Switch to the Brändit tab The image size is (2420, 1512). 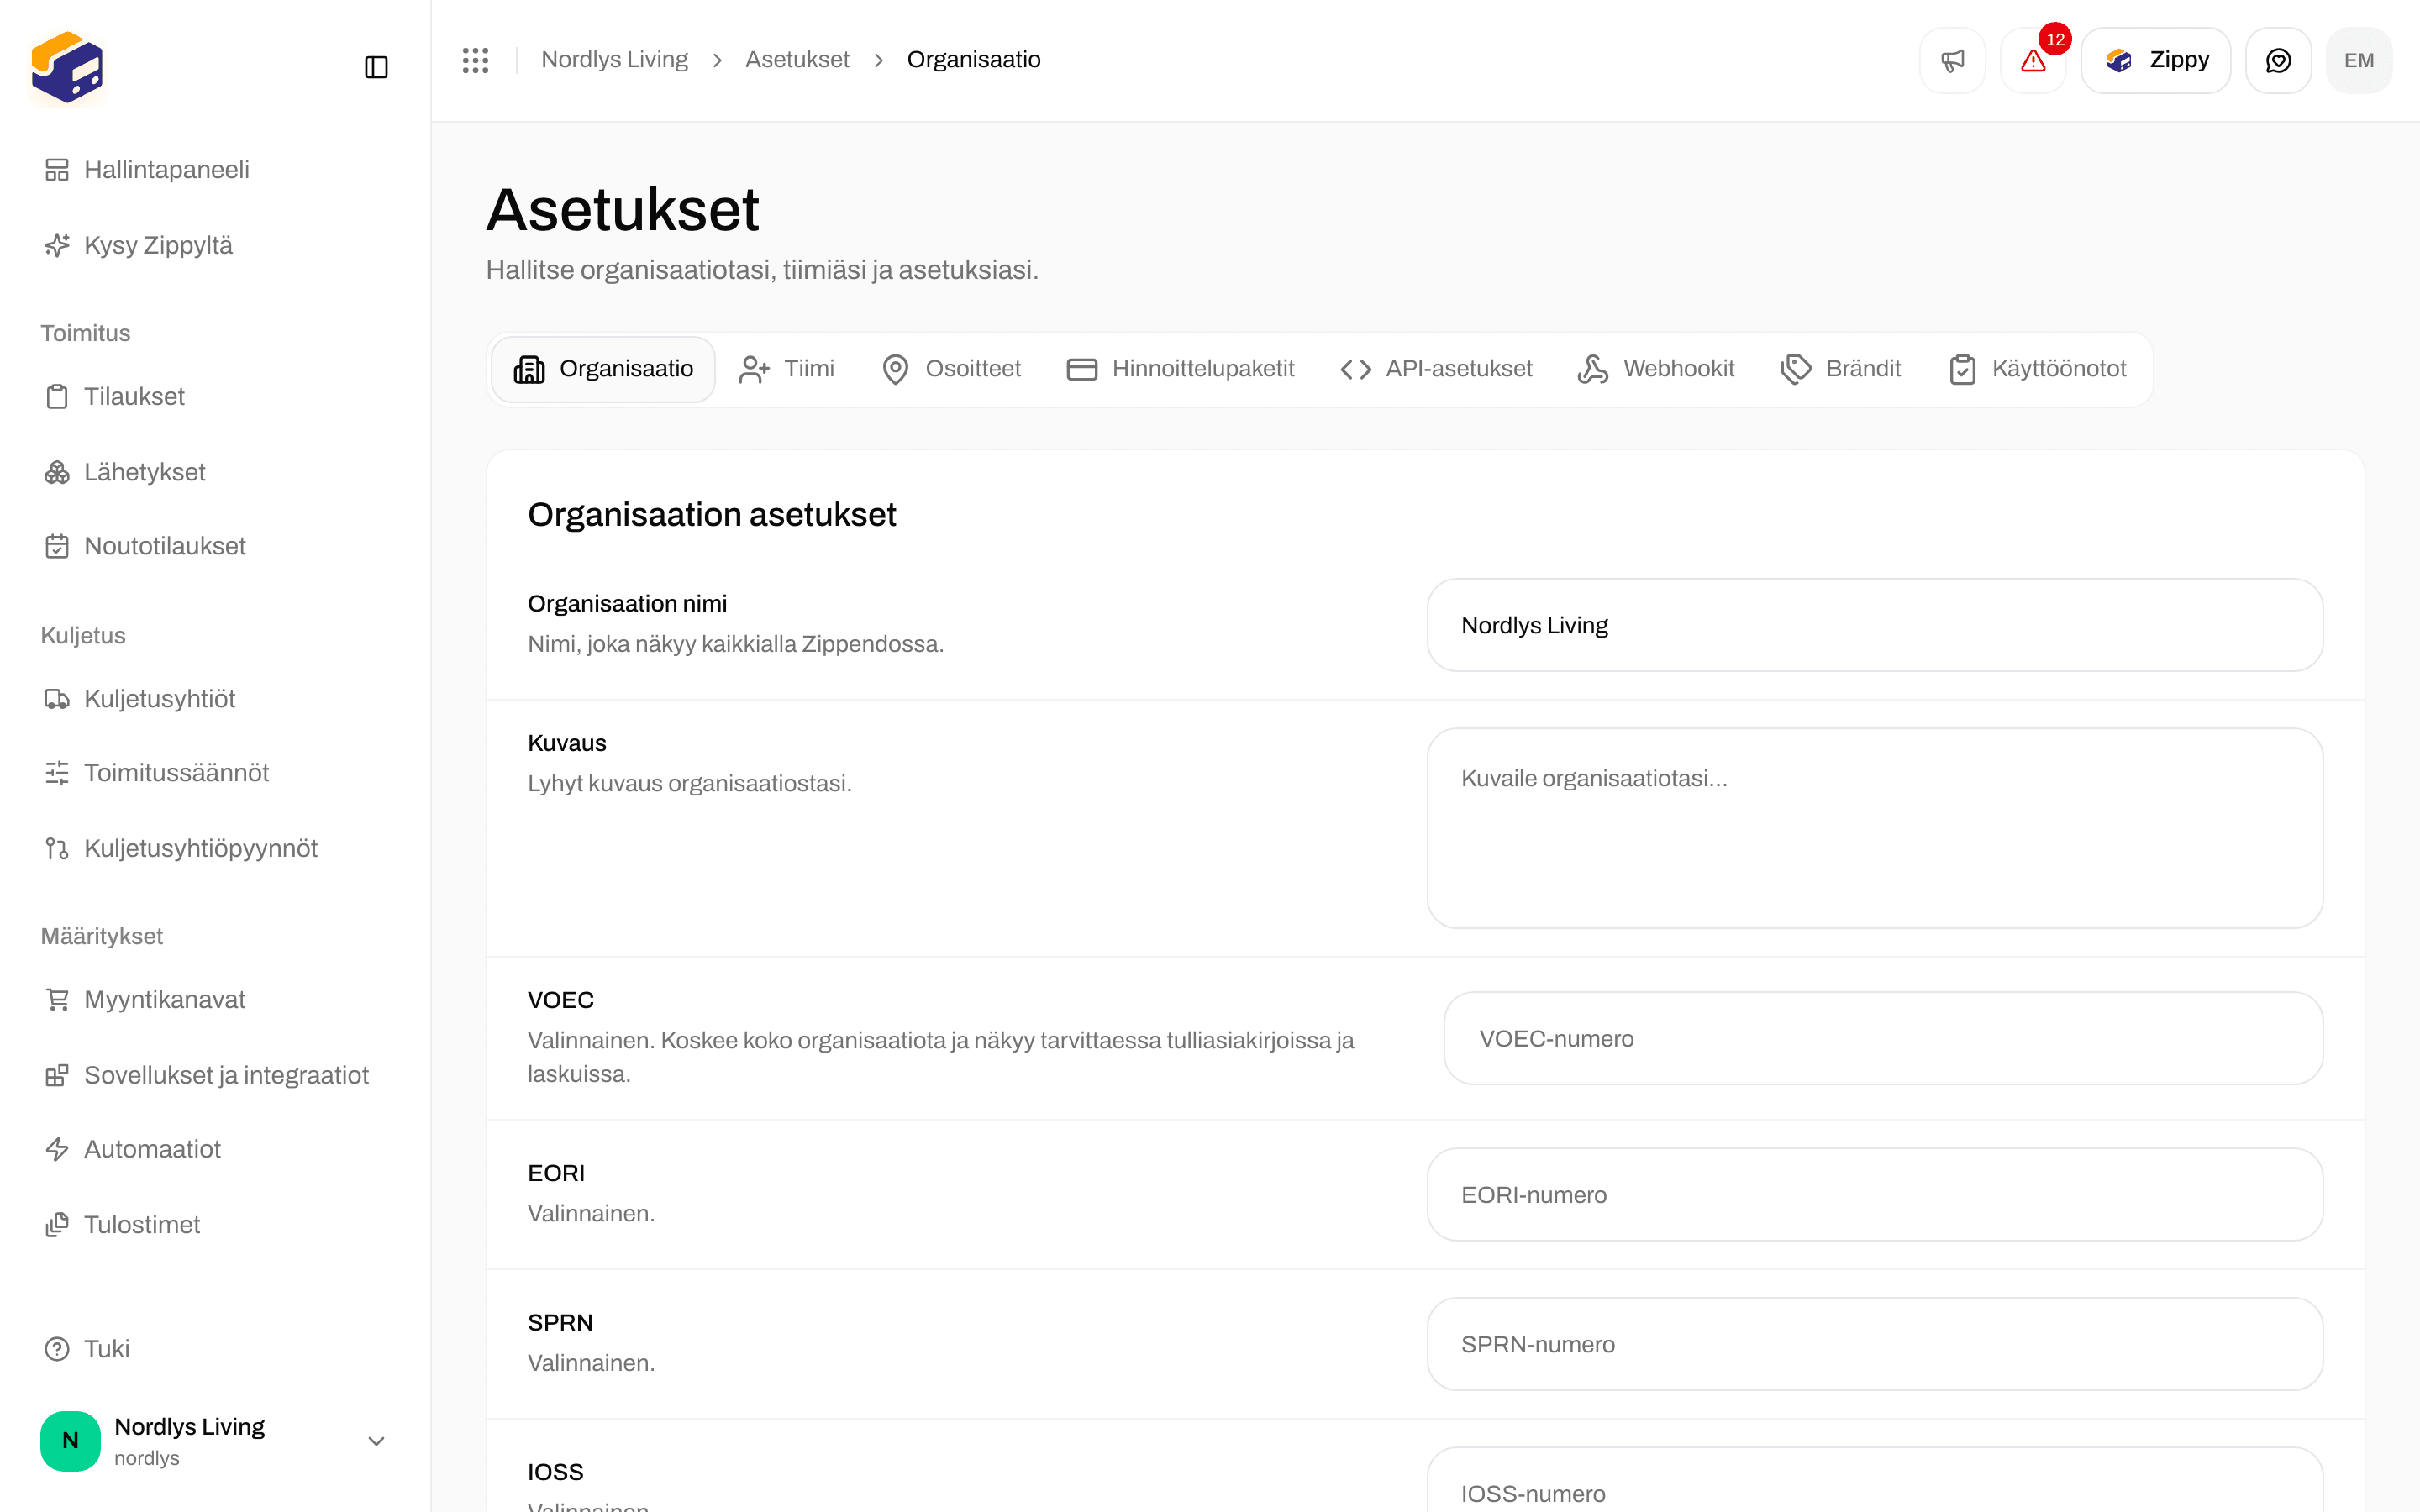coord(1841,369)
